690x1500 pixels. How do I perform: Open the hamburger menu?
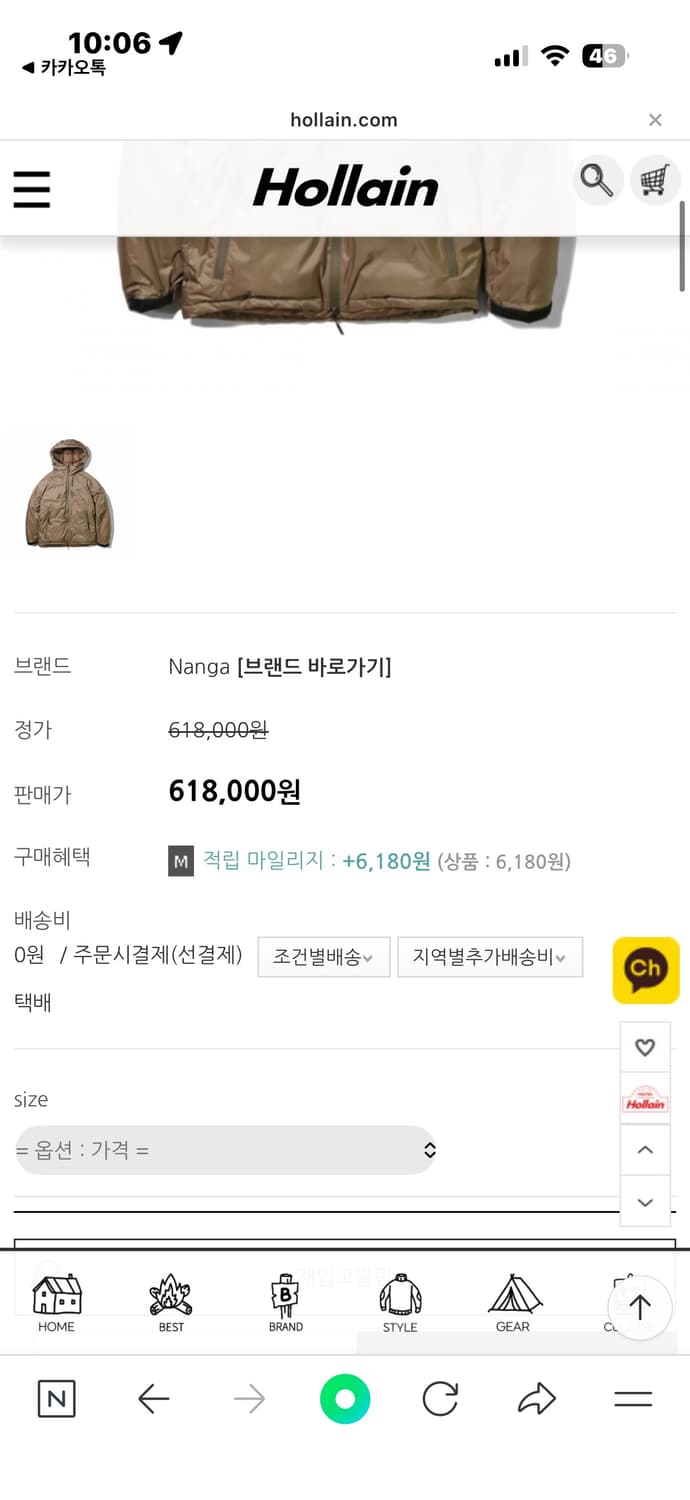(32, 190)
